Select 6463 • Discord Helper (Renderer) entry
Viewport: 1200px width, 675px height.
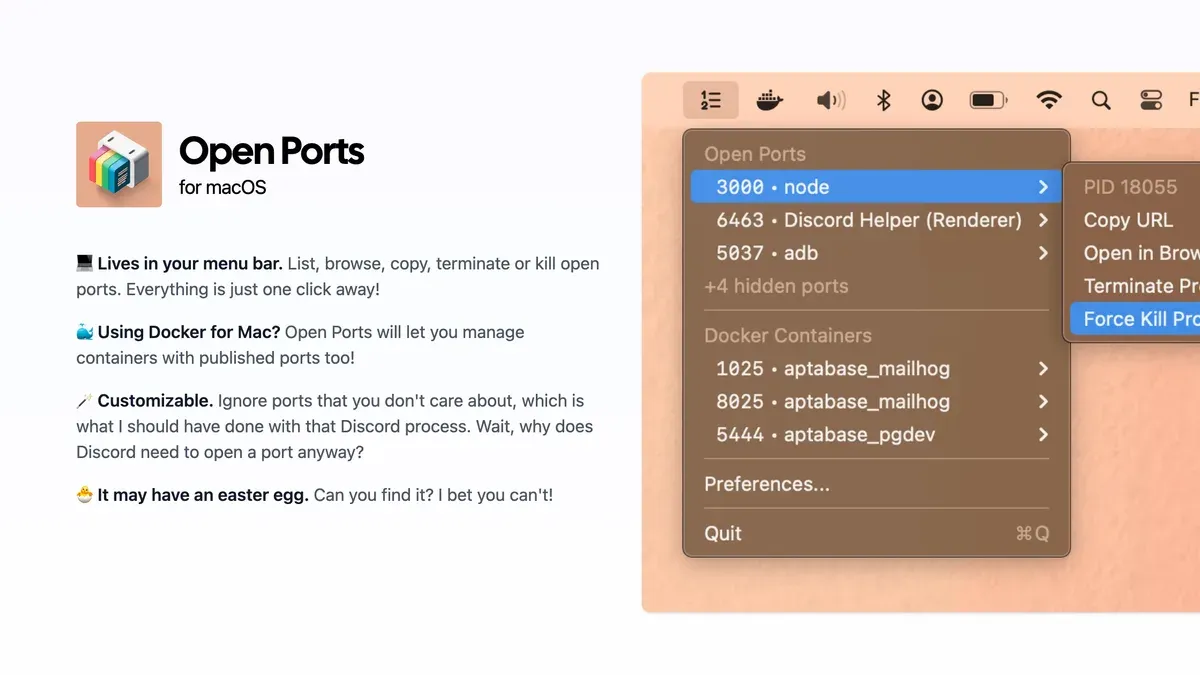point(876,220)
